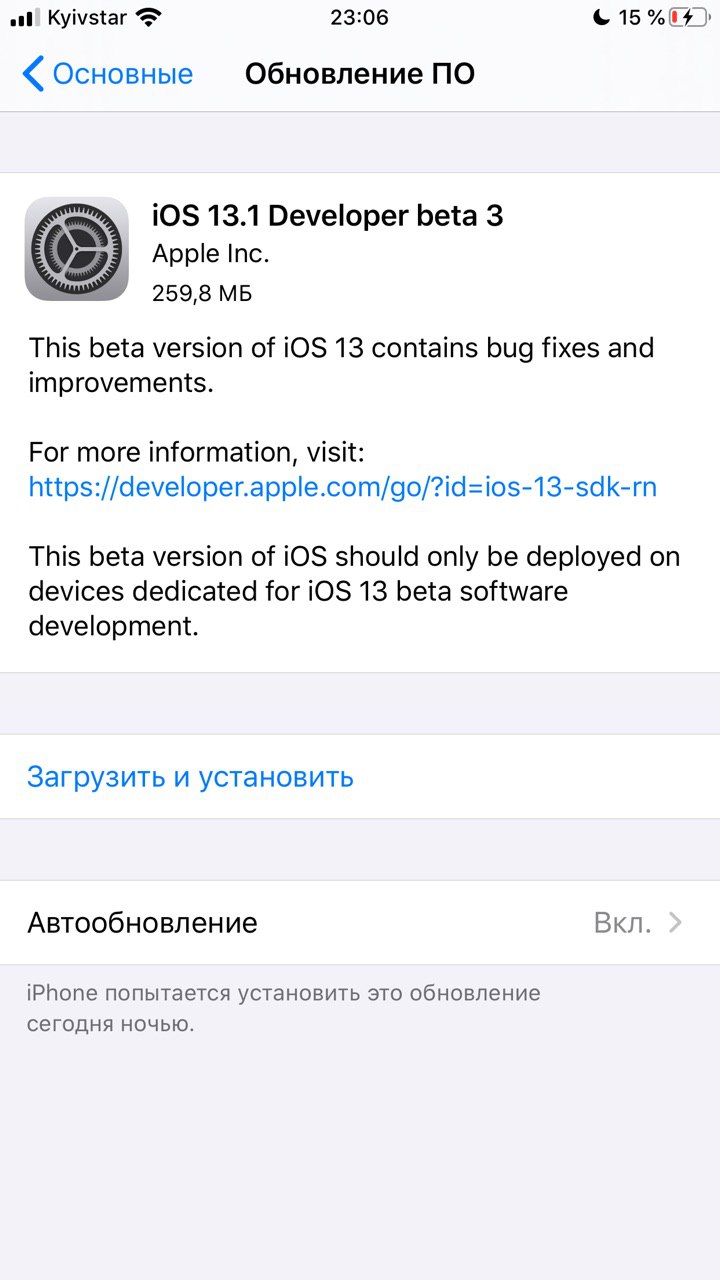
Task: Tap the Wi-Fi signal icon in status bar
Action: (x=148, y=17)
